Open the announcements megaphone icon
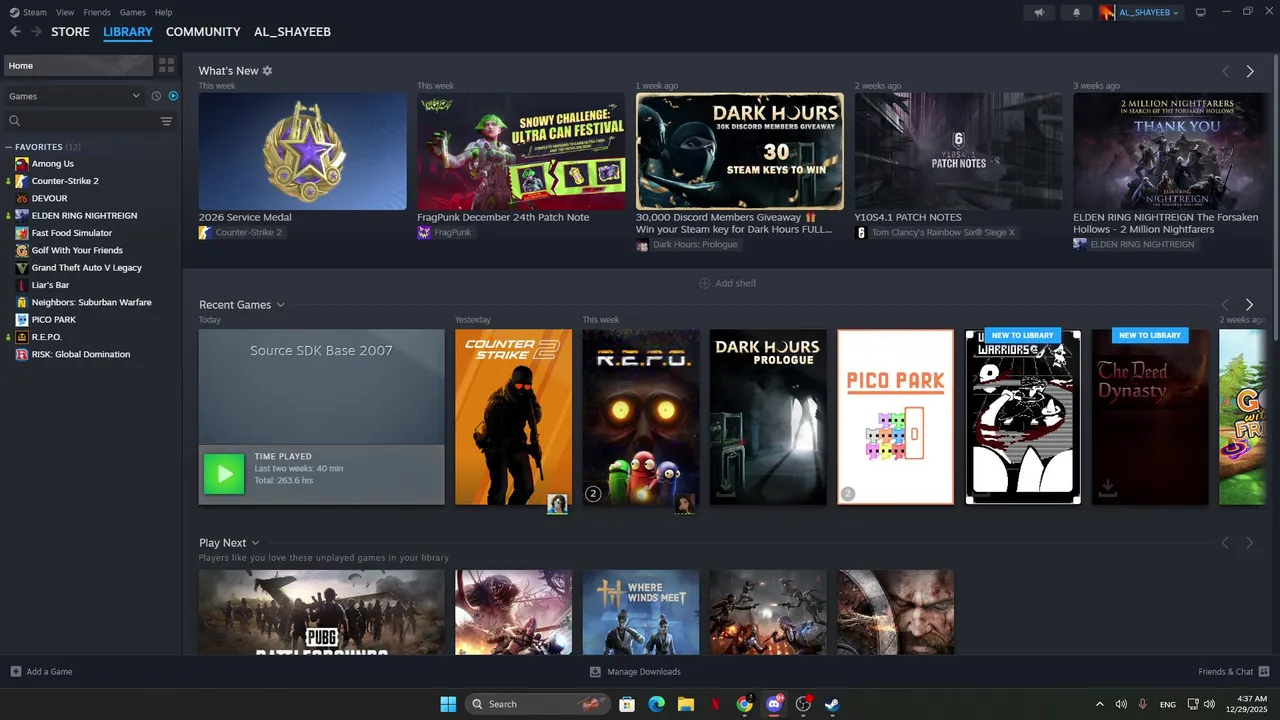The image size is (1280, 720). (x=1040, y=12)
